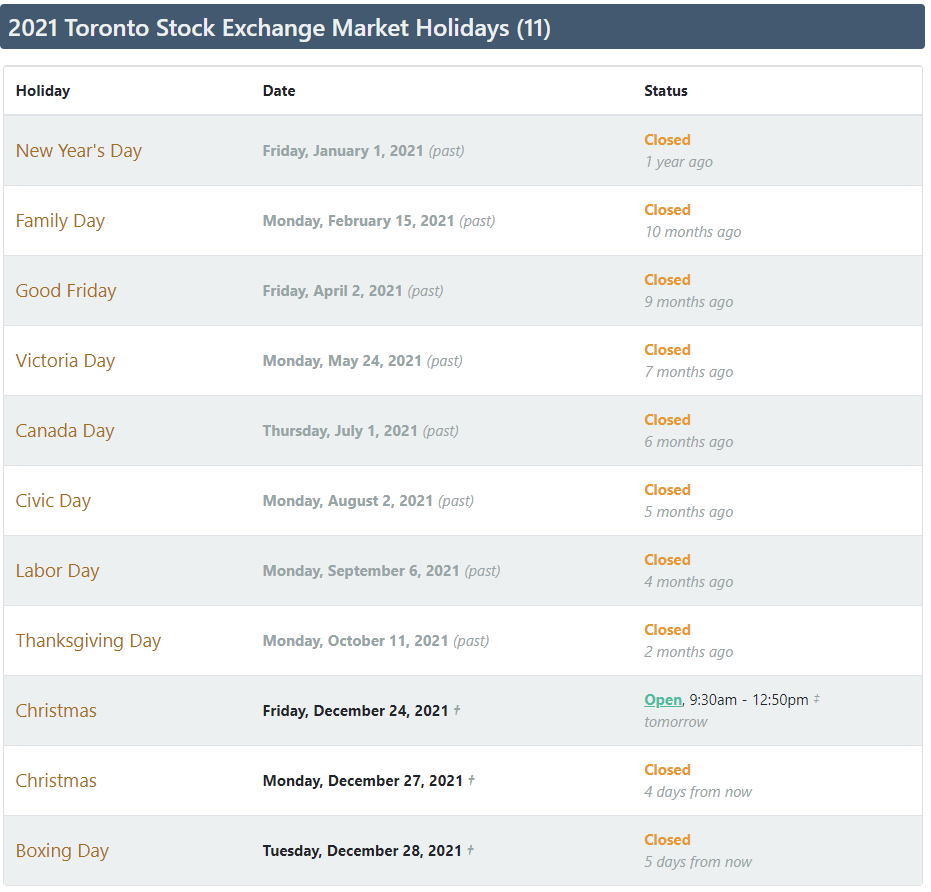Open the Good Friday holiday link

pyautogui.click(x=66, y=291)
